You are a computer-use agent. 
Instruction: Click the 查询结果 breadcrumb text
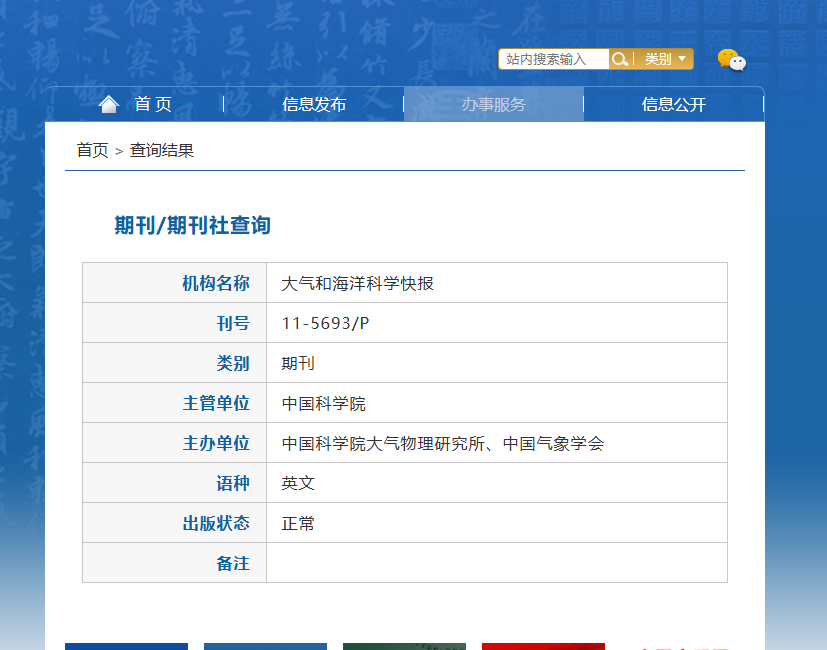coord(162,150)
